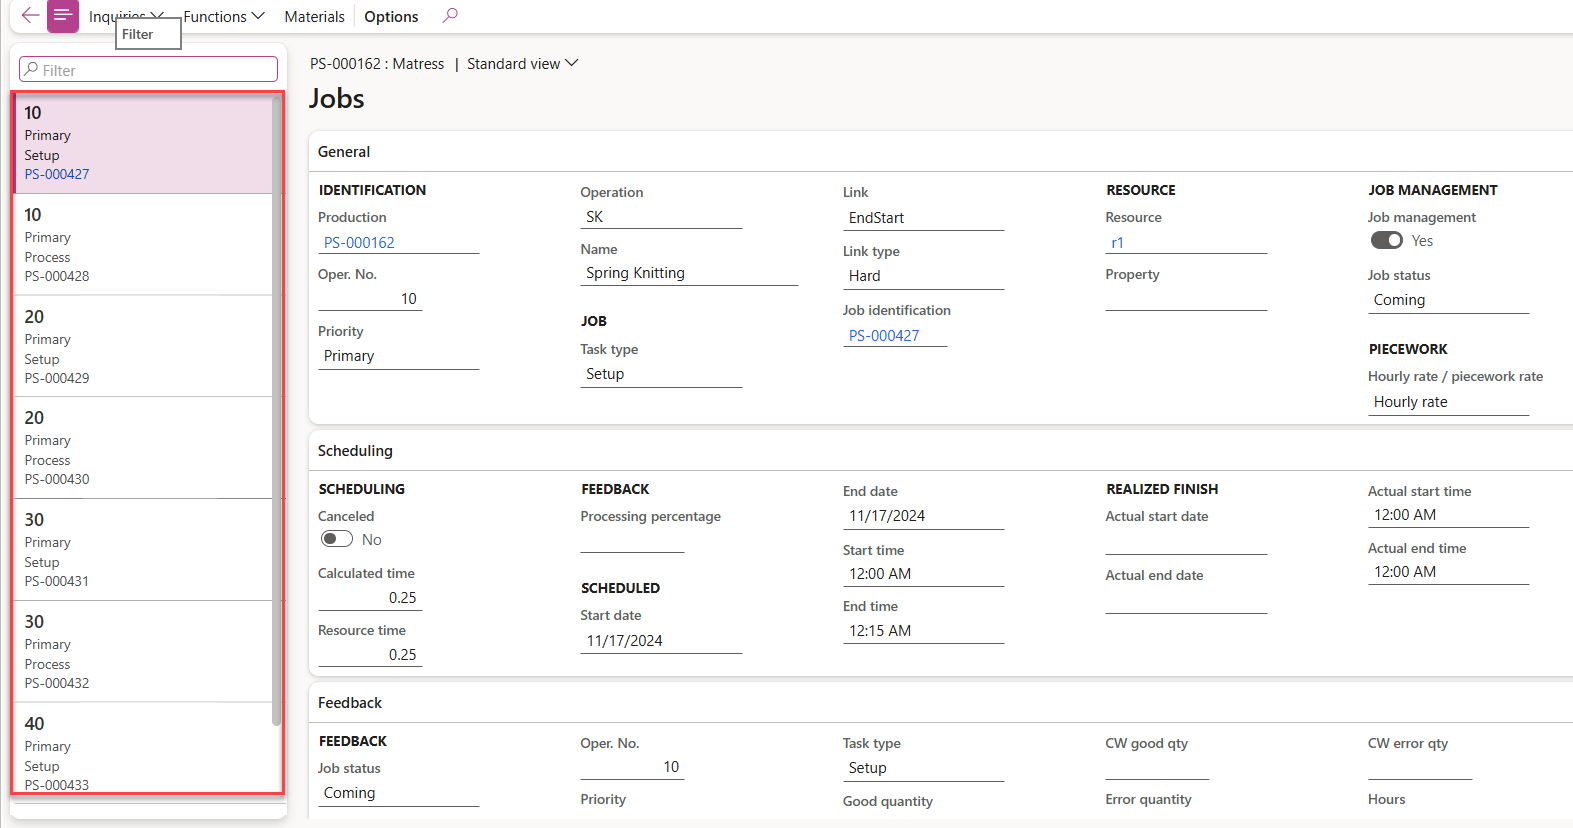The image size is (1573, 828).
Task: Click the Operation field showing SK
Action: pos(661,217)
